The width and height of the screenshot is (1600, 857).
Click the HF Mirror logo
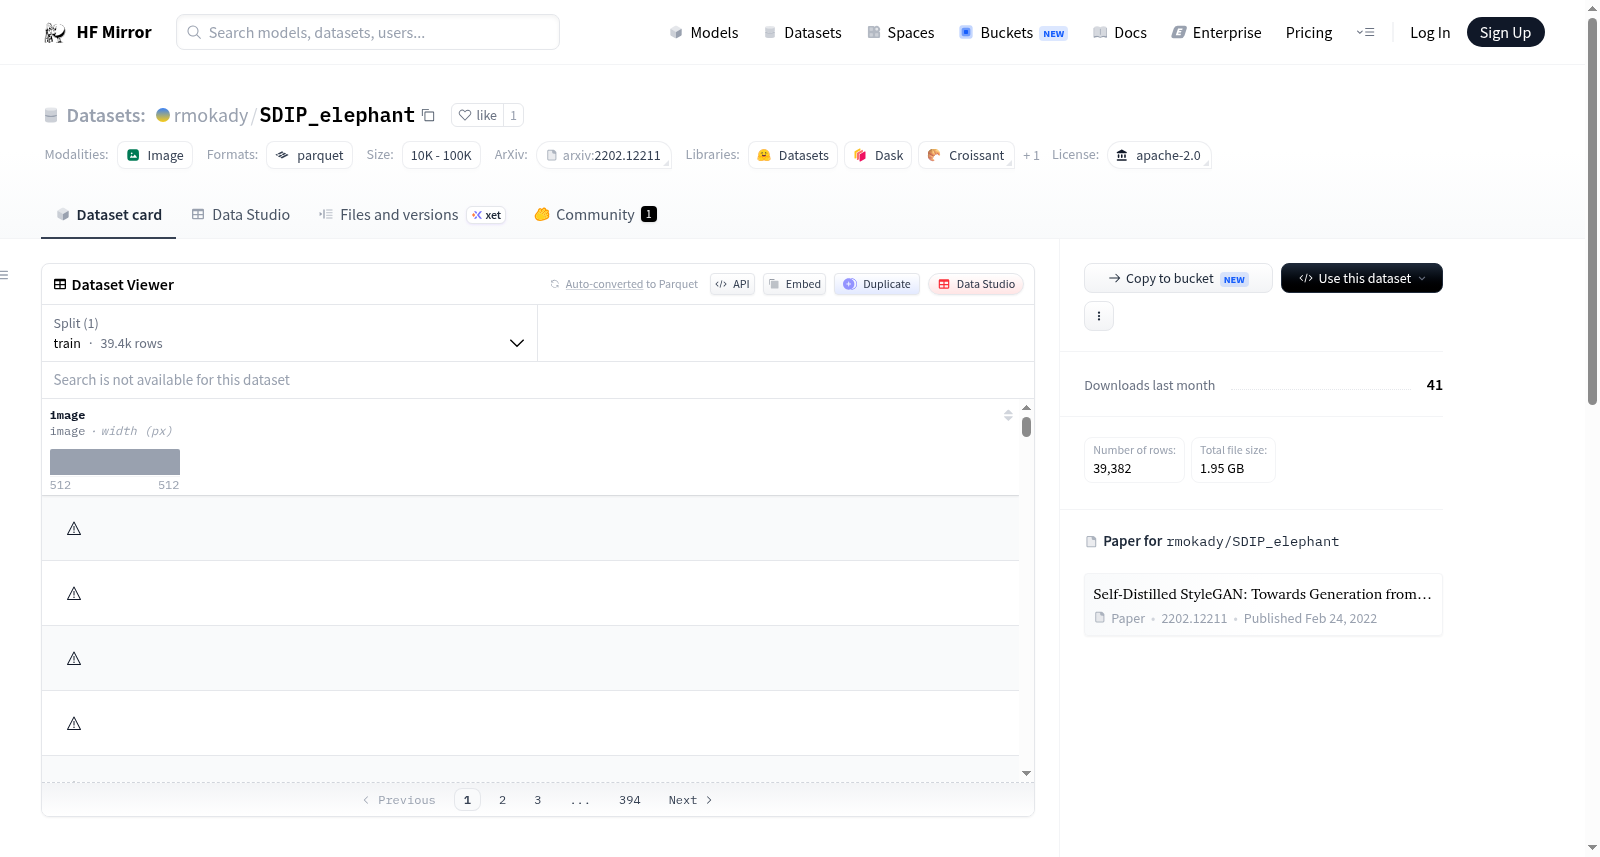(98, 32)
